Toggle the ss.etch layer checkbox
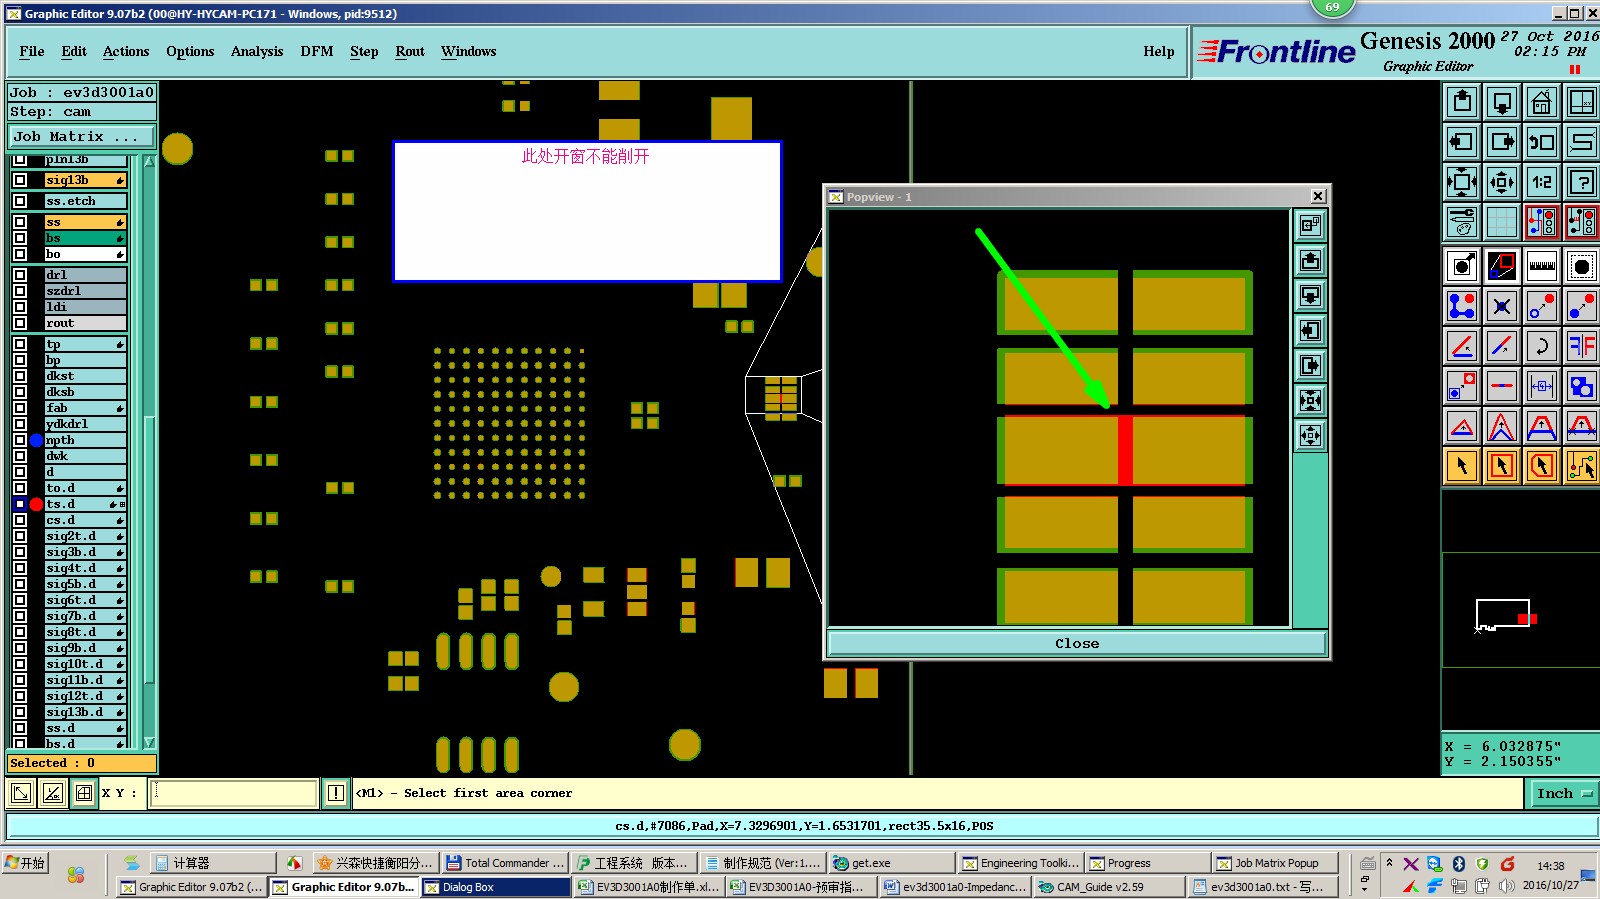 click(20, 201)
